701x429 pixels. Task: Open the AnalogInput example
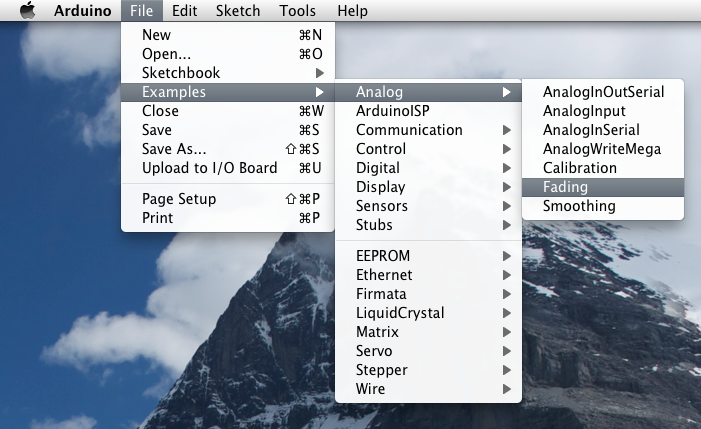click(603, 111)
